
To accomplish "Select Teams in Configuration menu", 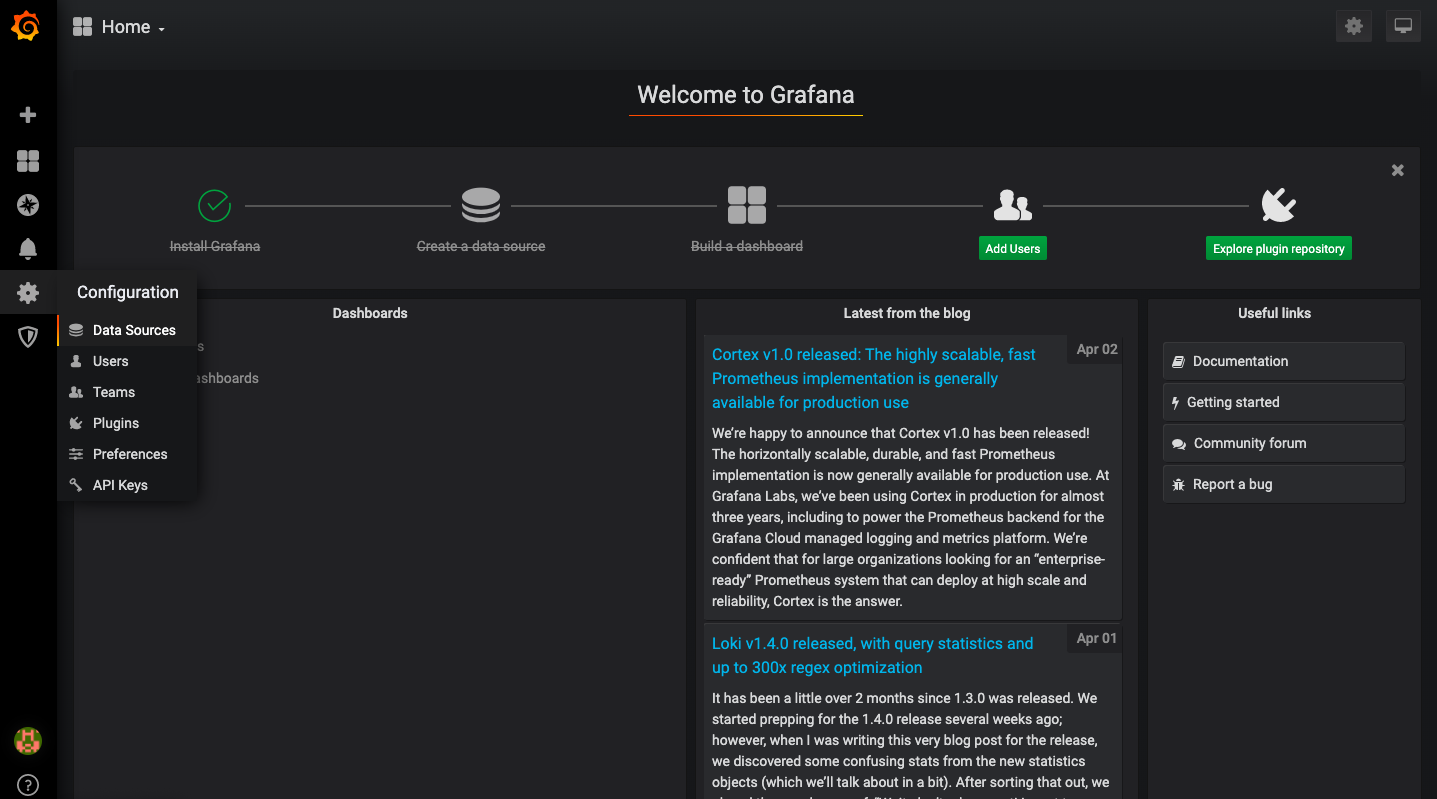I will tap(127, 392).
